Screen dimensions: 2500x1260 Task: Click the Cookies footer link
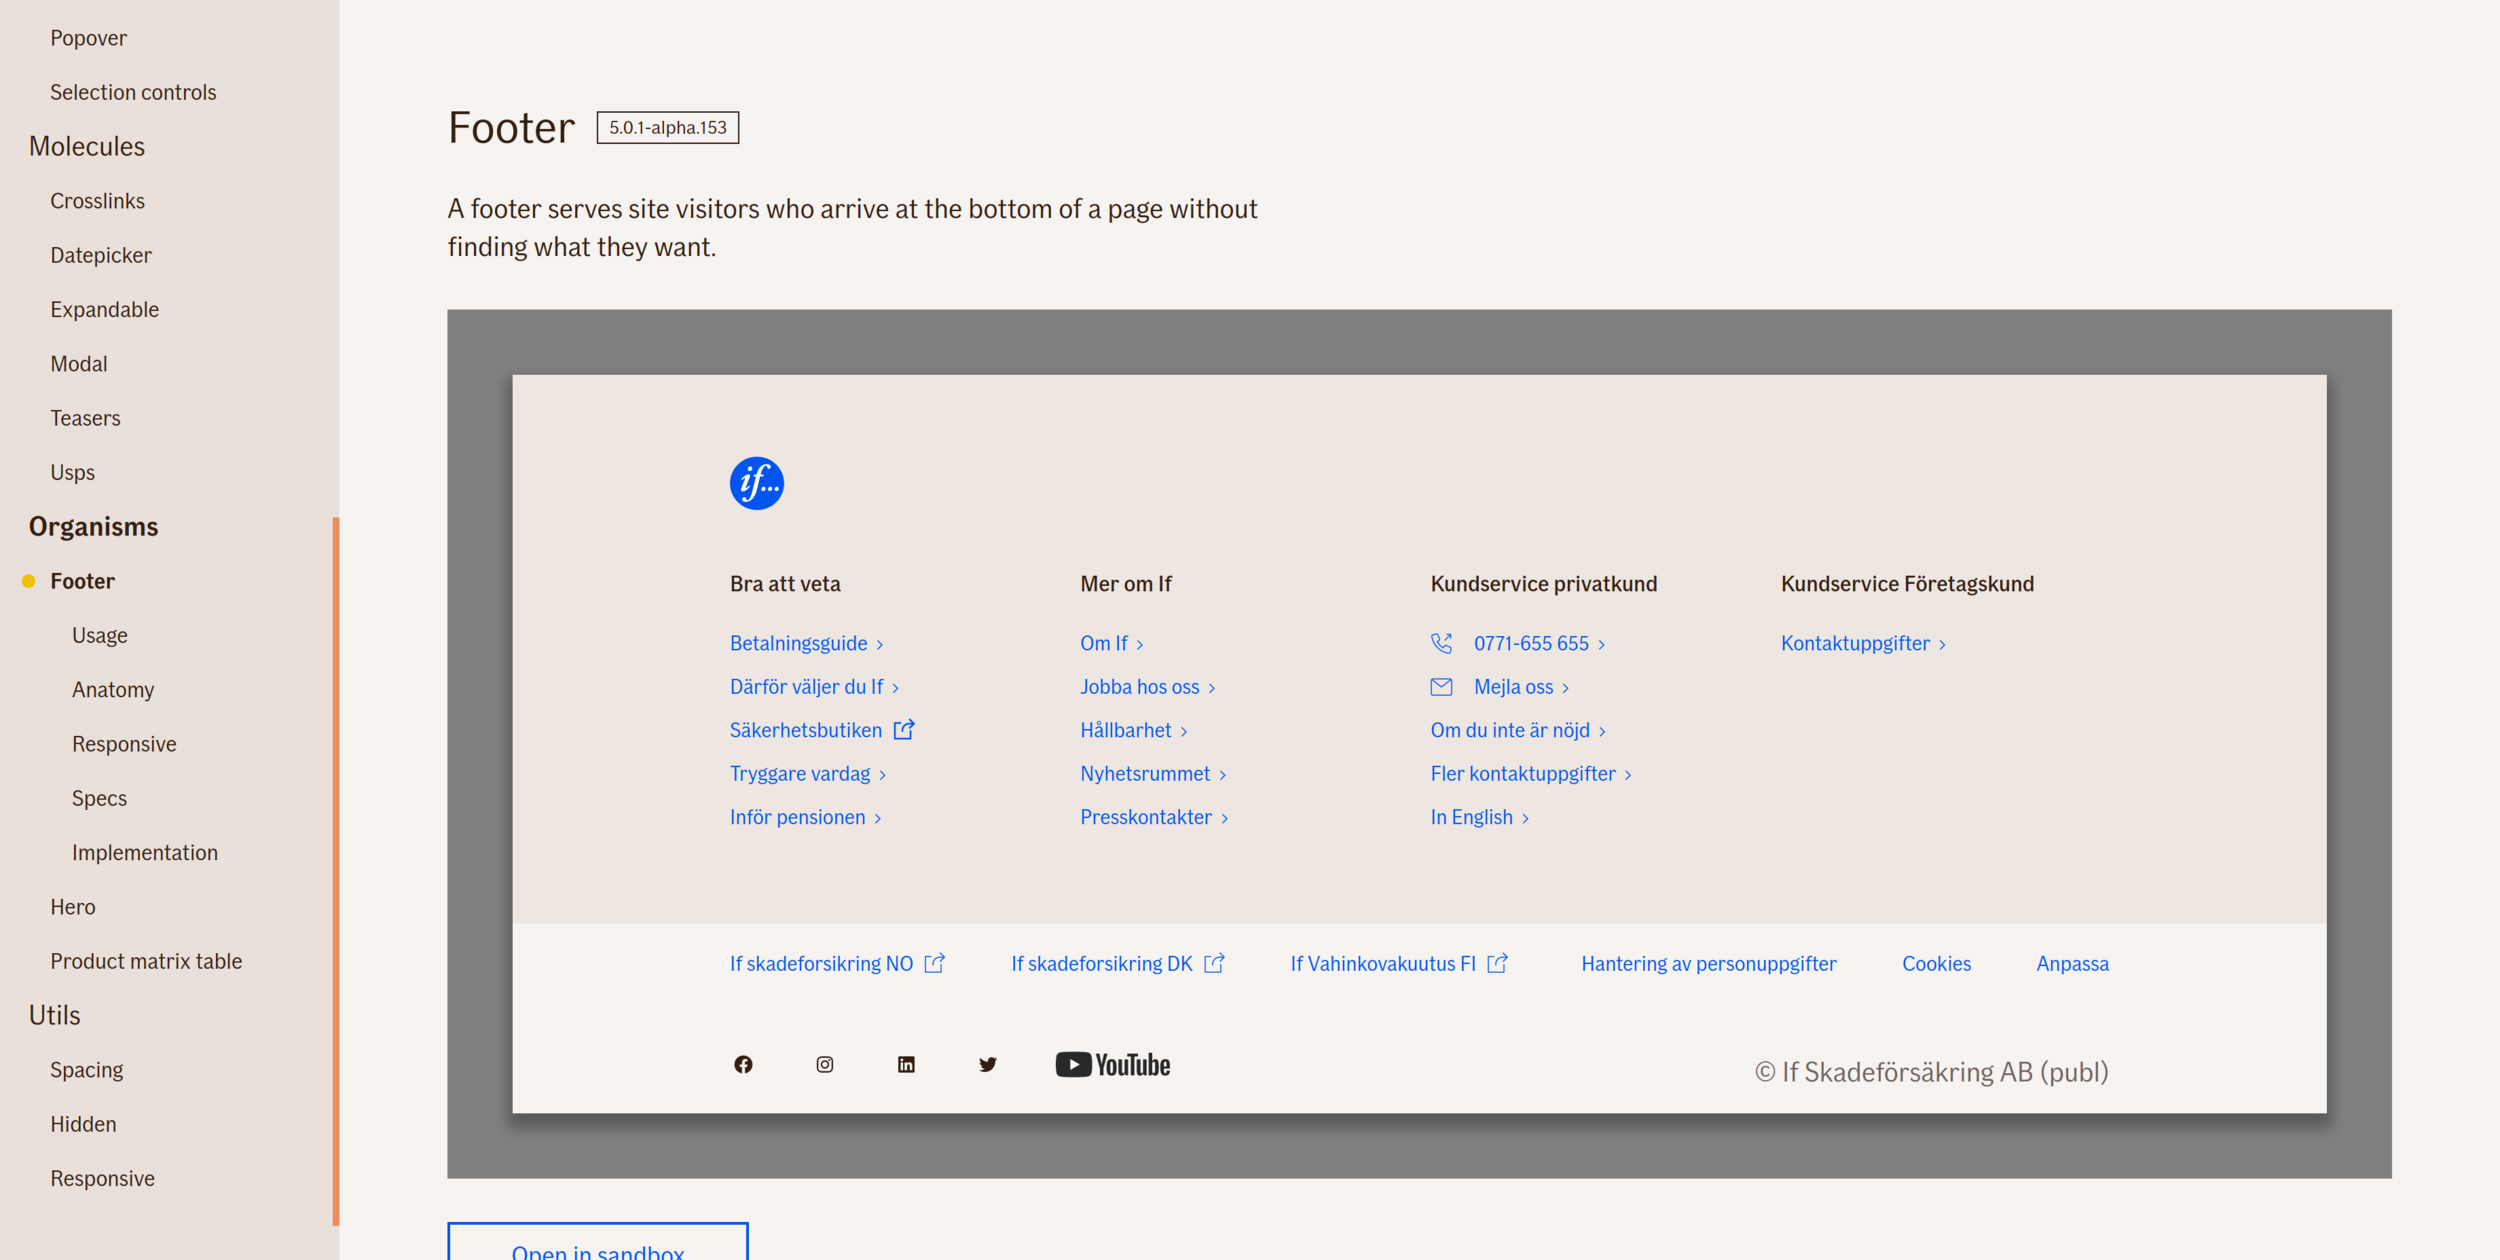pyautogui.click(x=1936, y=963)
